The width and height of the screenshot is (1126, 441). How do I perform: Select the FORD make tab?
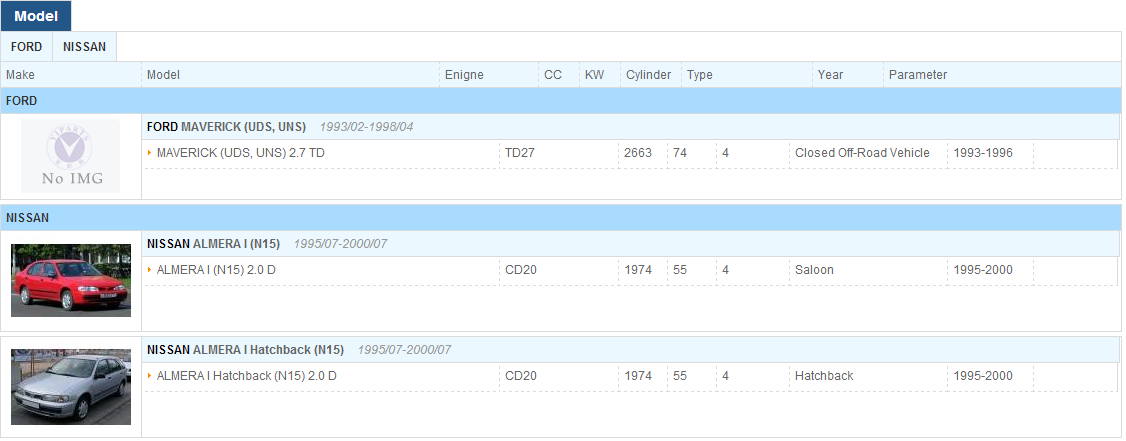click(x=27, y=47)
